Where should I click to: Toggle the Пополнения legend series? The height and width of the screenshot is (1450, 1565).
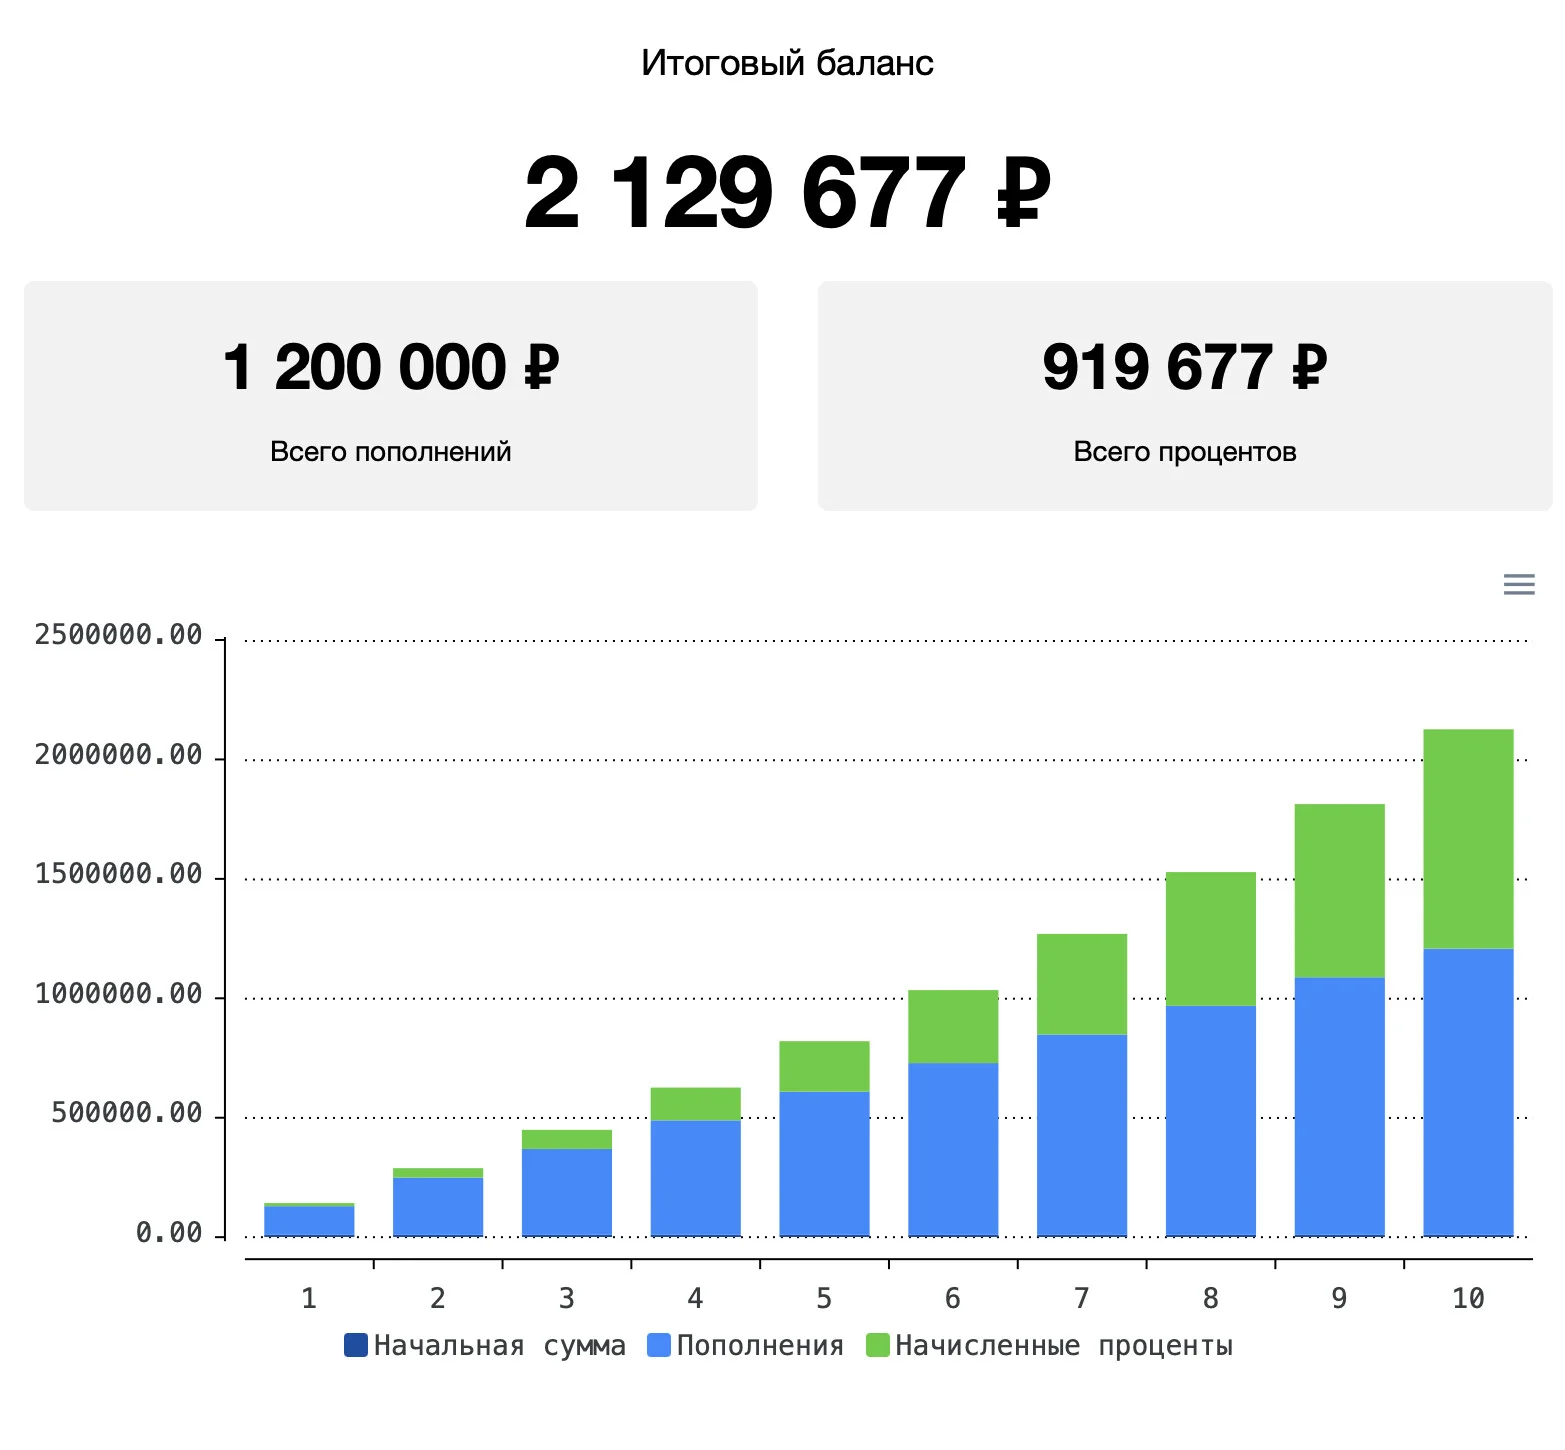[746, 1346]
